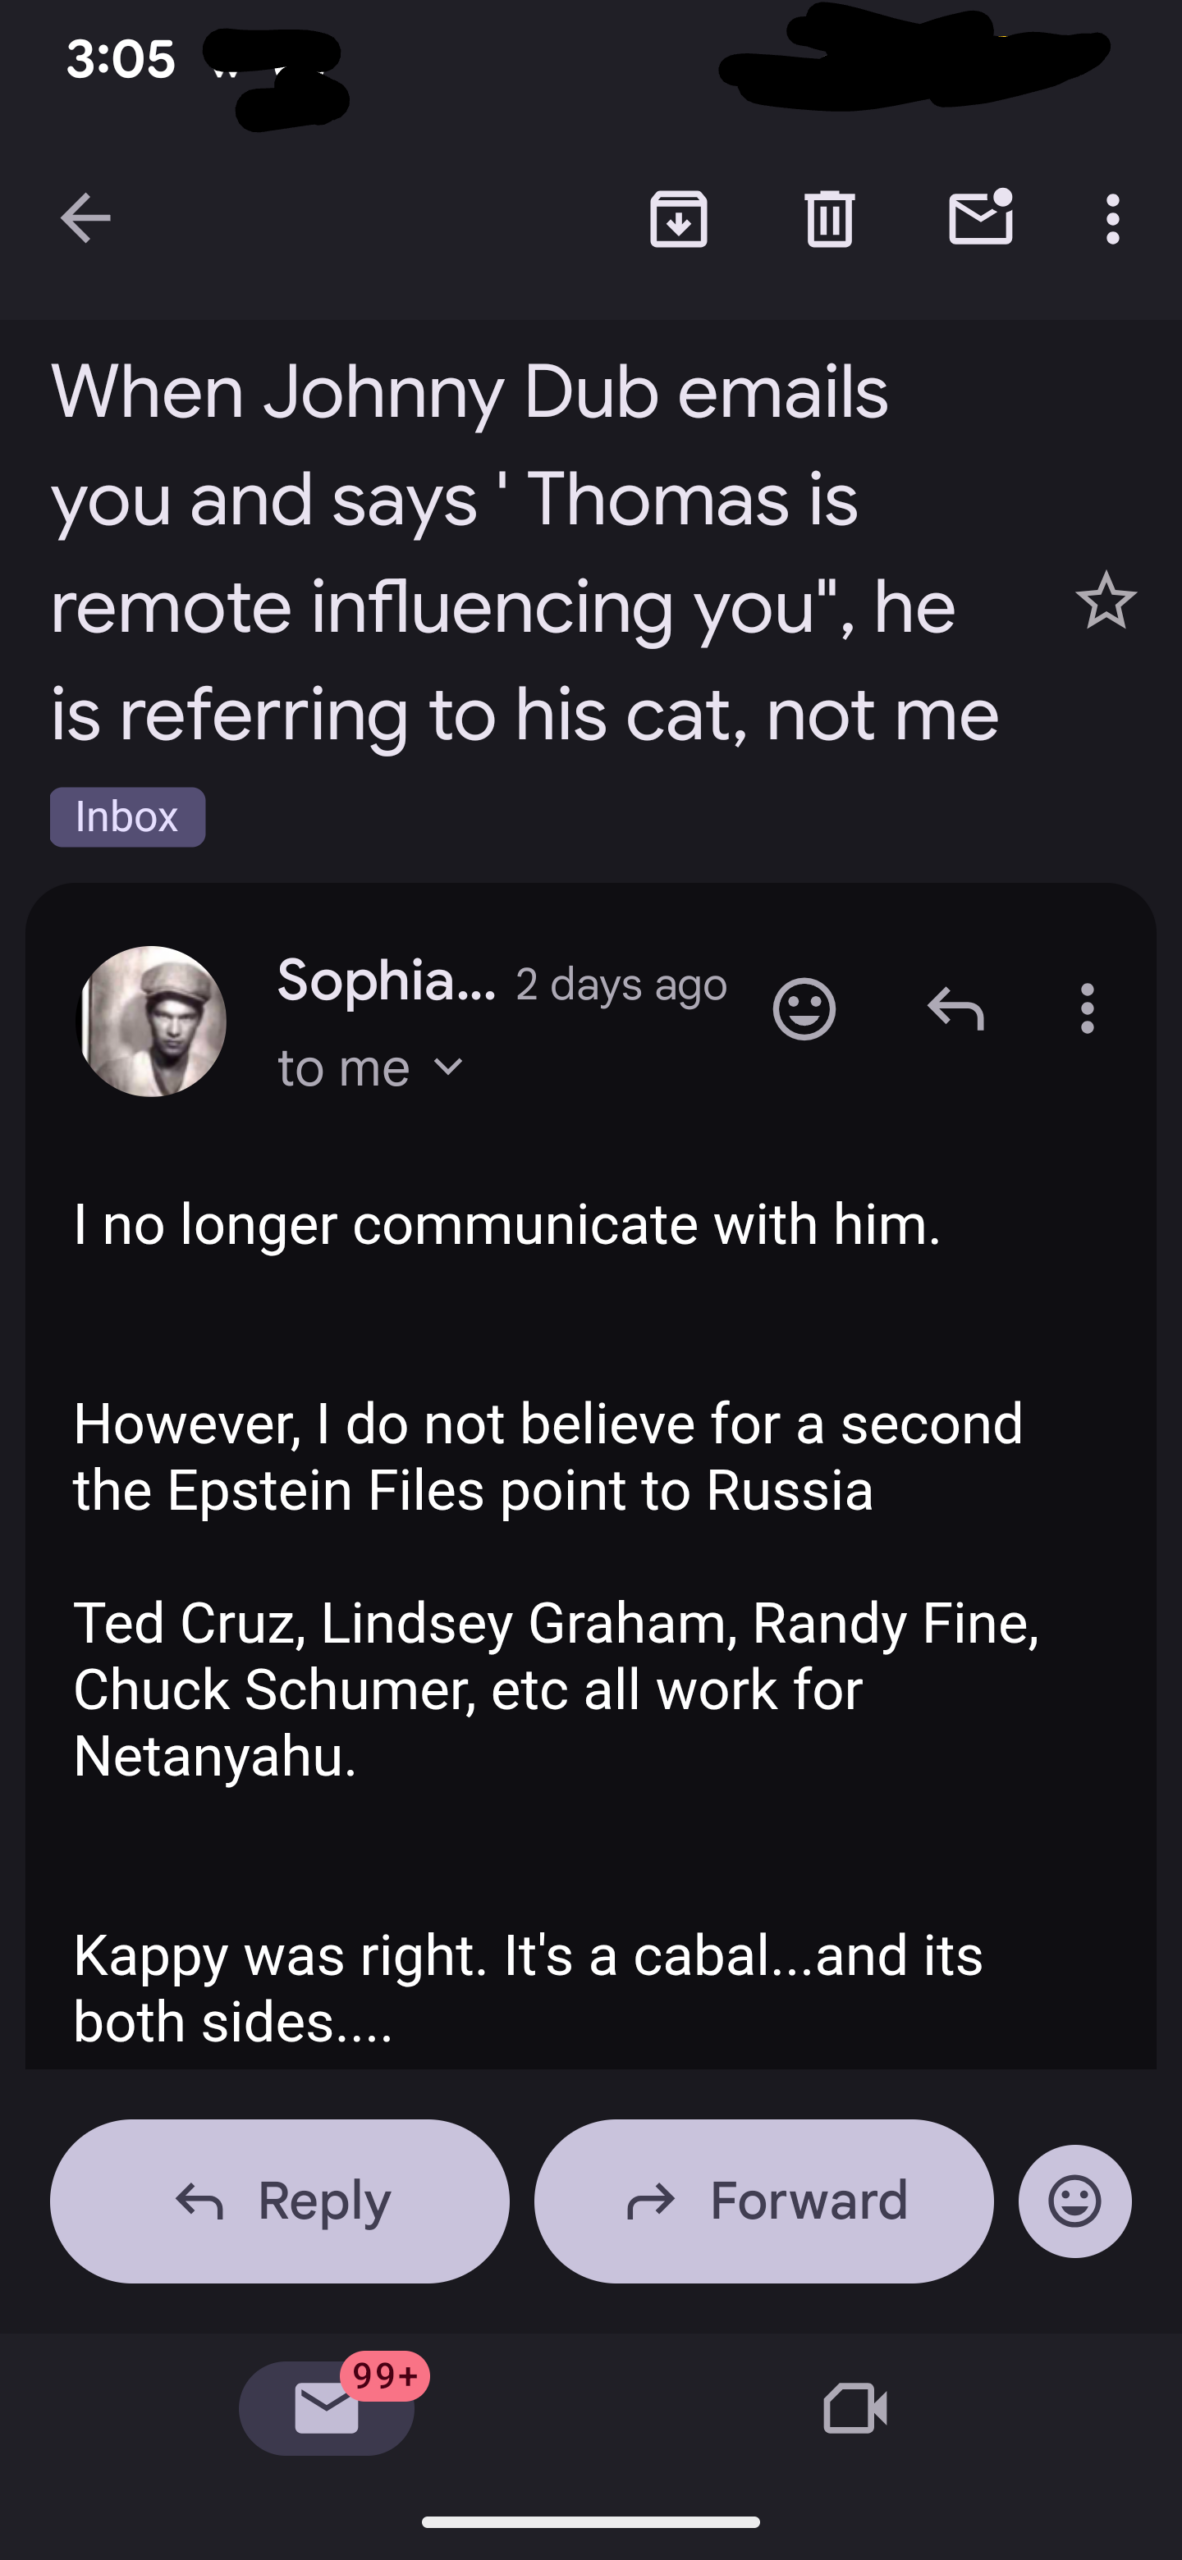Open the top toolbar overflow menu
1182x2560 pixels.
[x=1112, y=218]
